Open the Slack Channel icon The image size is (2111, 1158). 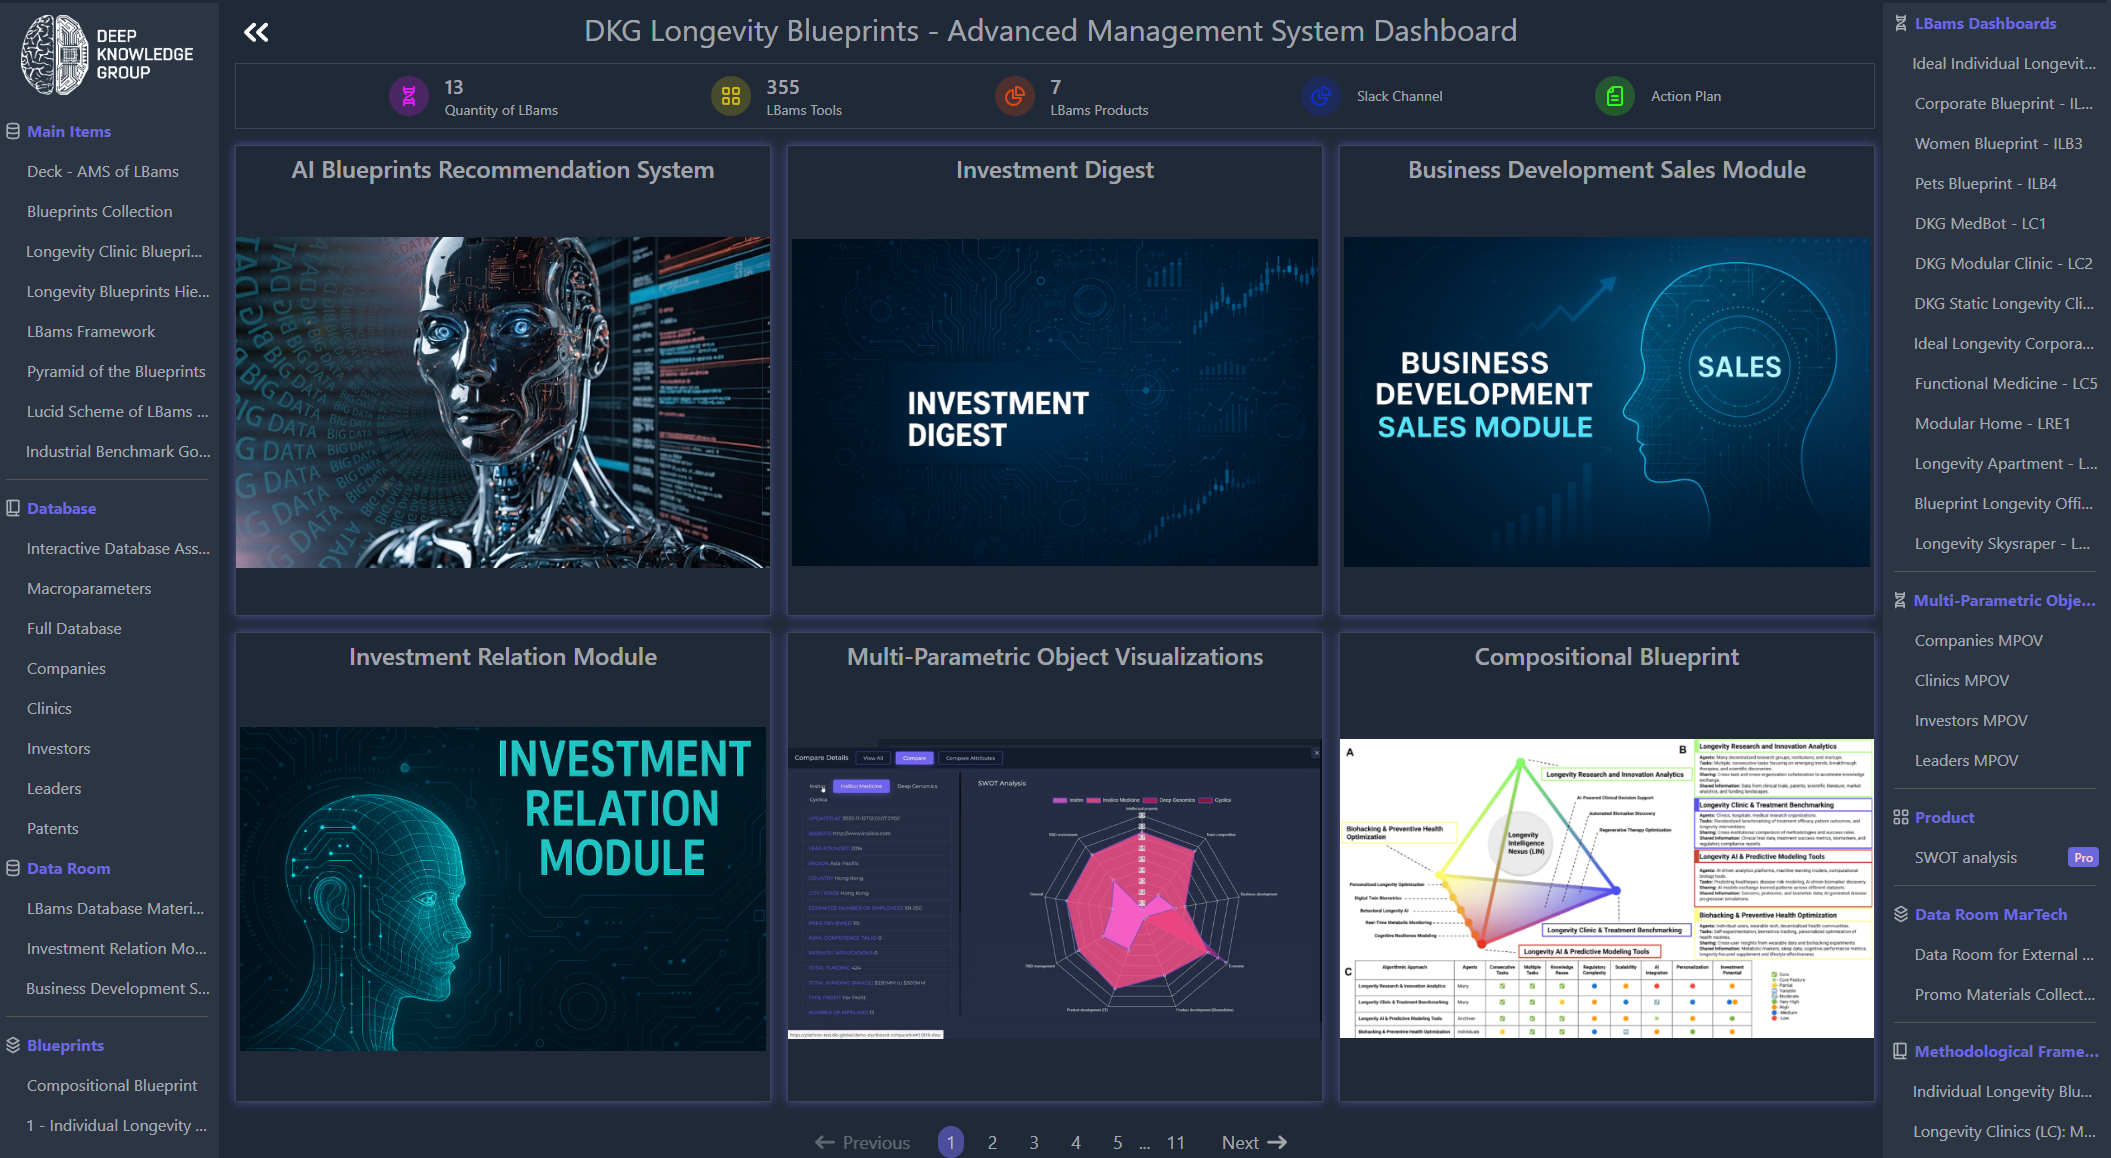pos(1321,97)
